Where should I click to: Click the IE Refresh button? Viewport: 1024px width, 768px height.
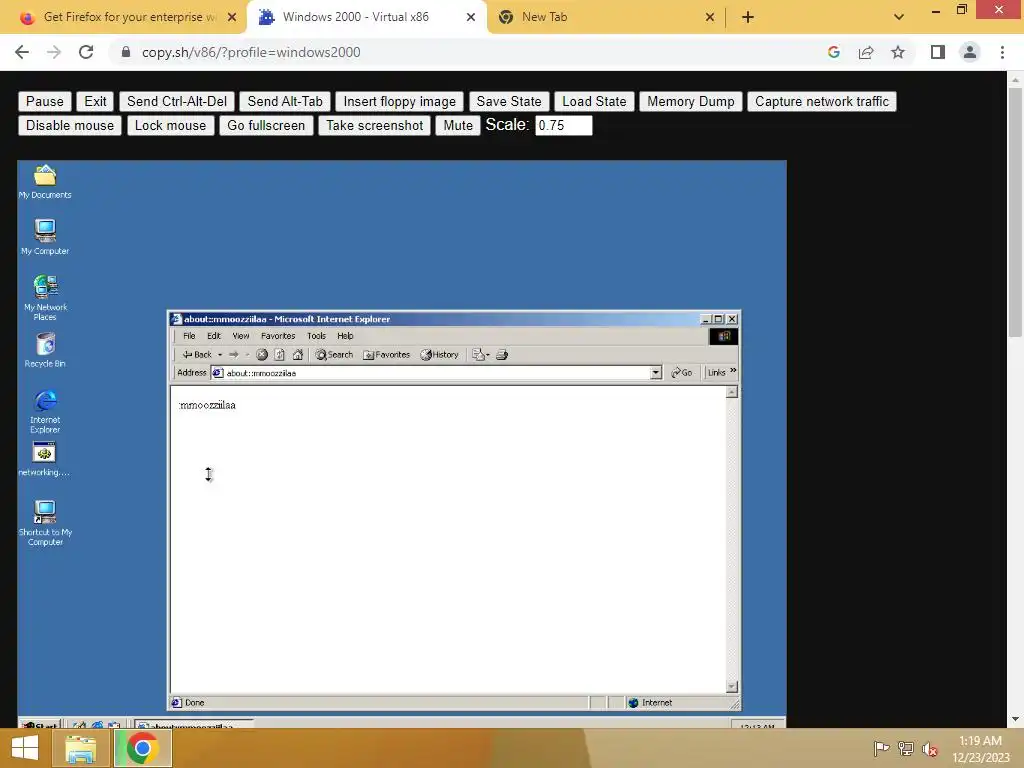[x=280, y=355]
